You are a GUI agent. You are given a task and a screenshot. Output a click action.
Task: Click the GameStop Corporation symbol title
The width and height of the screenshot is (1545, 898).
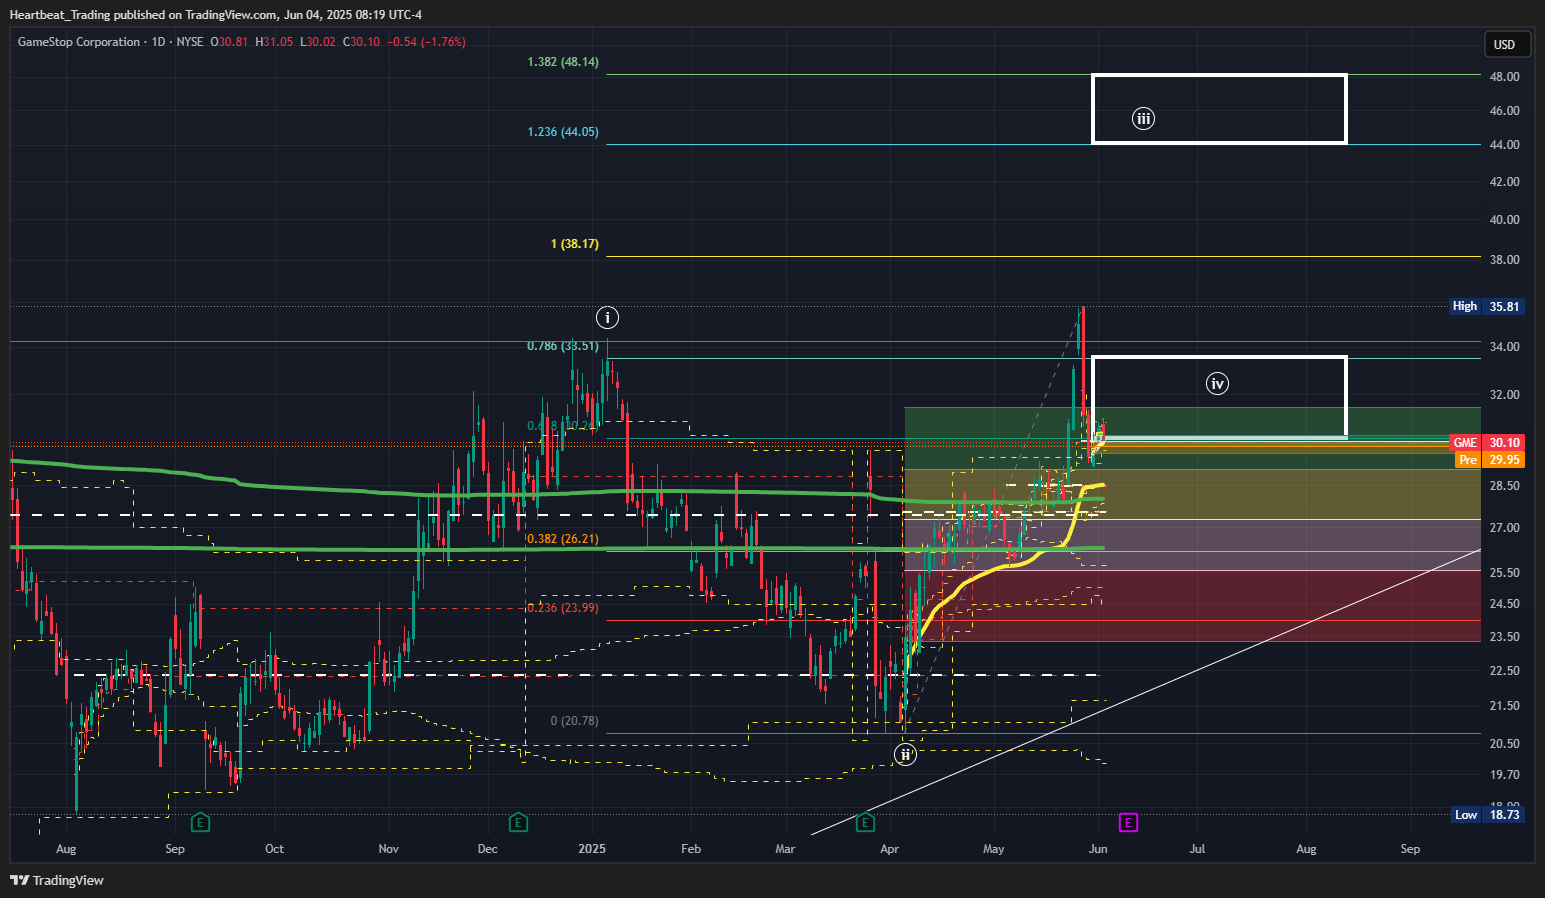pos(79,42)
